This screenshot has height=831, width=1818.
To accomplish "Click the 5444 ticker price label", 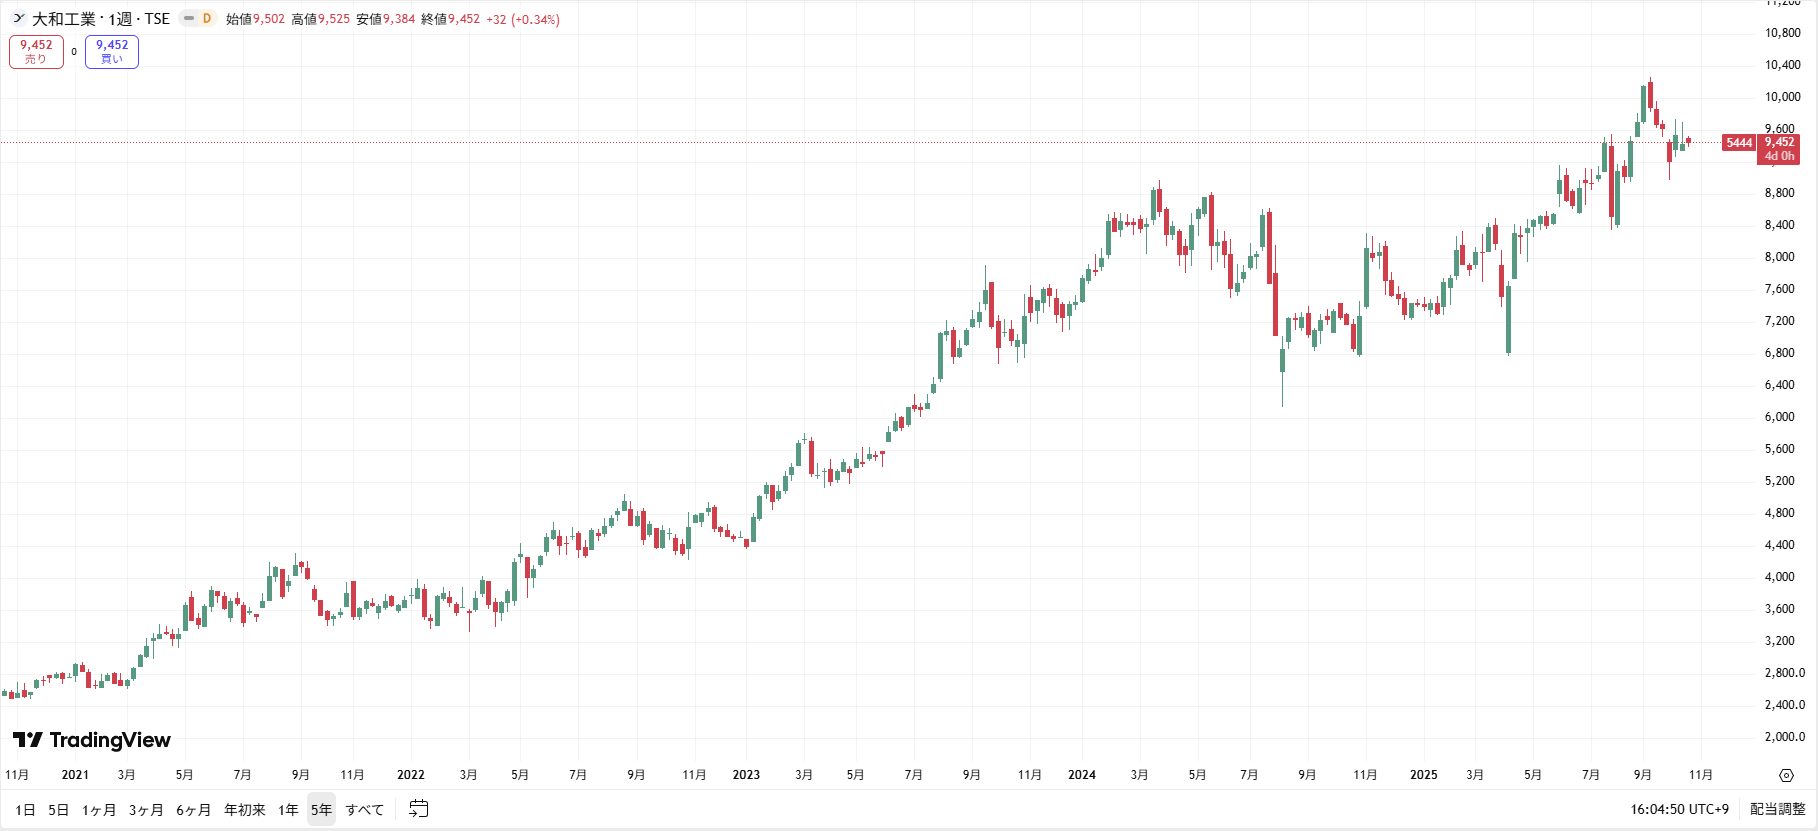I will coord(1739,143).
